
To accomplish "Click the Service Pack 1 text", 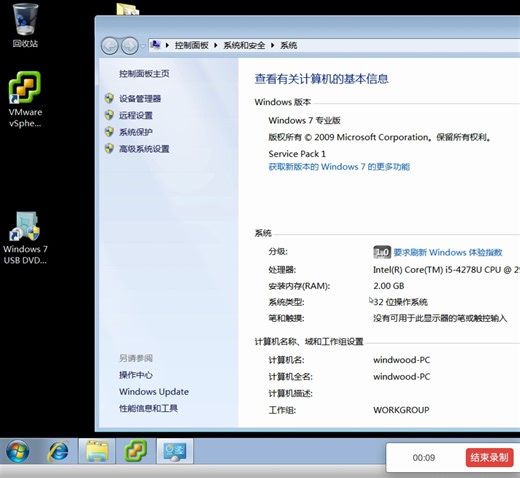I will tap(297, 154).
